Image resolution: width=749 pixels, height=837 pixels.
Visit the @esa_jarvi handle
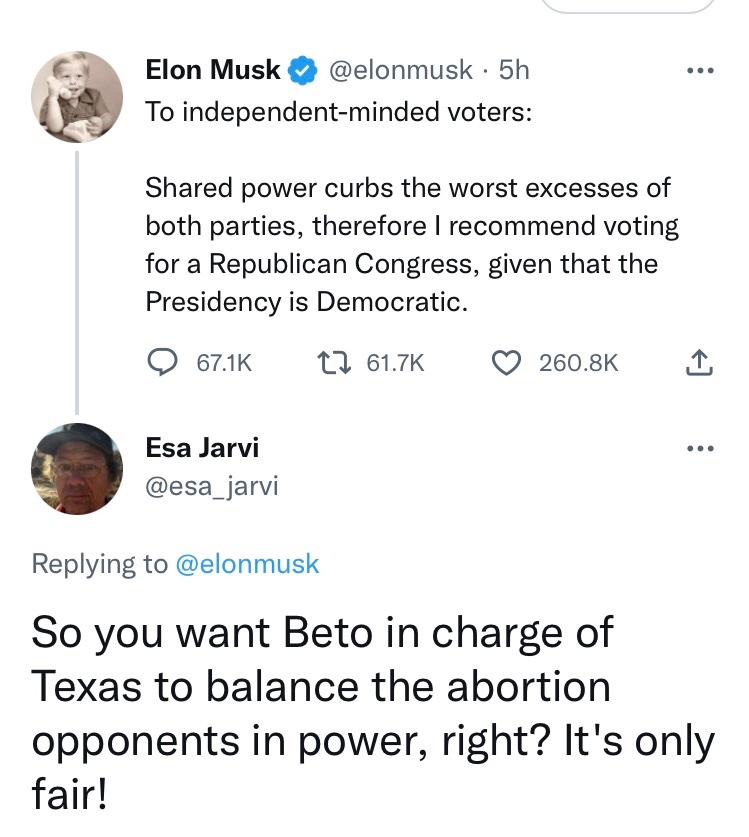click(212, 486)
